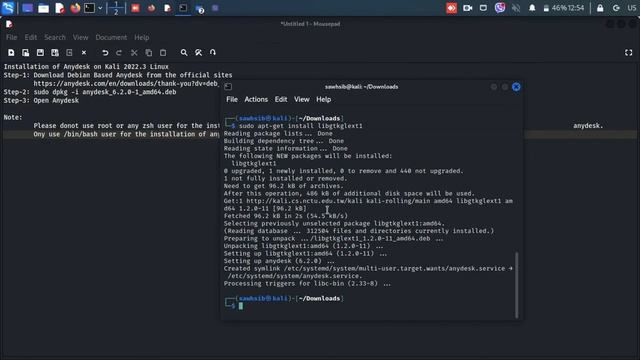
Task: Click the Show Desktop panel icon
Action: point(27,8)
